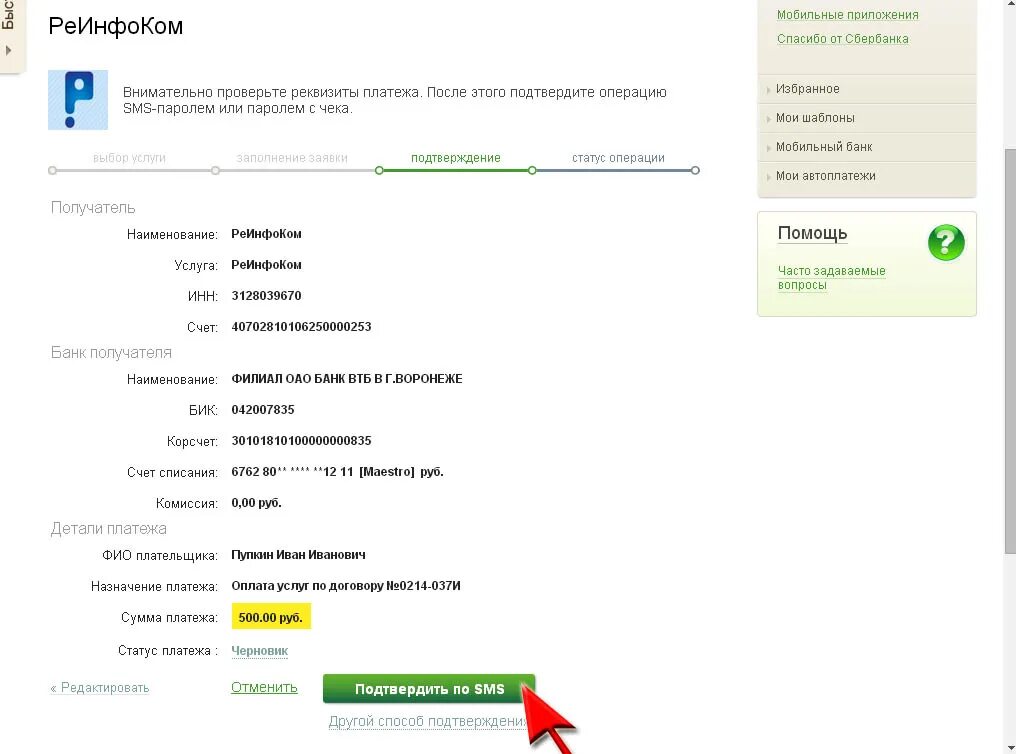The height and width of the screenshot is (754, 1016).
Task: Click the vertical page scrollbar thumb
Action: coord(1010,351)
